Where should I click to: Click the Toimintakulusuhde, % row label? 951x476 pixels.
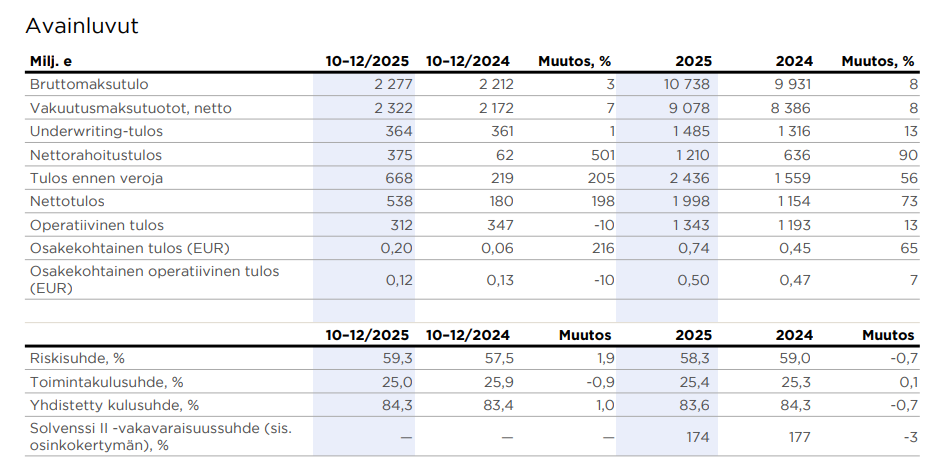(x=106, y=381)
